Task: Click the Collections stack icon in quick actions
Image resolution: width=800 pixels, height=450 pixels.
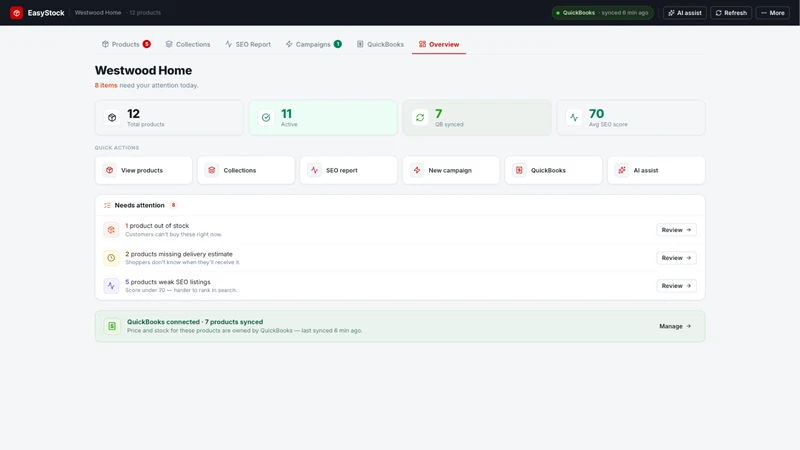Action: pos(212,170)
